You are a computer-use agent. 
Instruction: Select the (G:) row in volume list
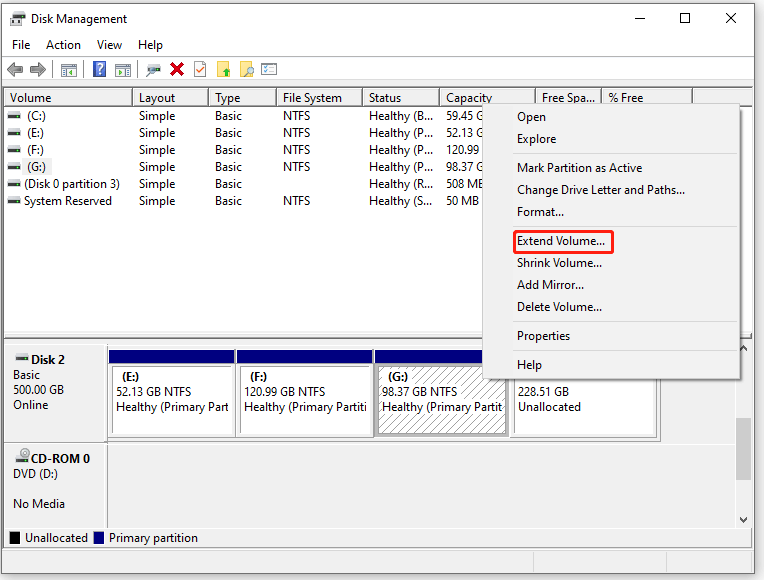244,167
